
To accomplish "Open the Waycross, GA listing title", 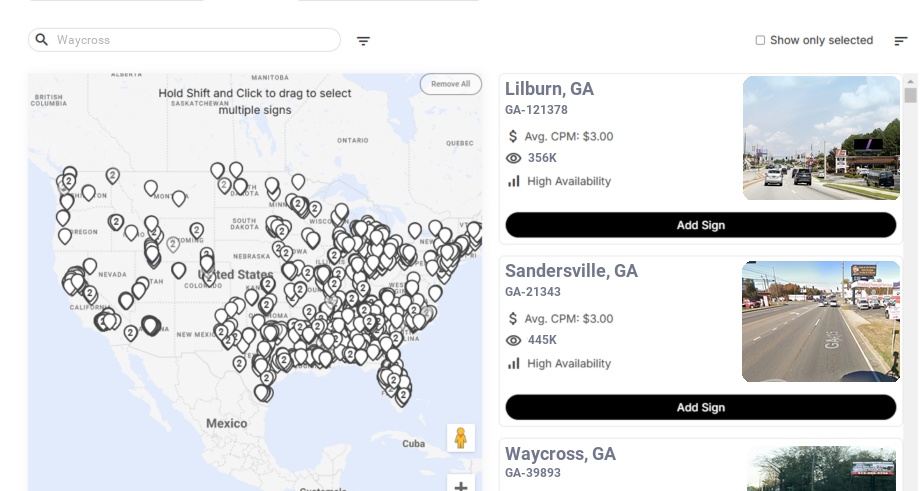I will pos(560,454).
